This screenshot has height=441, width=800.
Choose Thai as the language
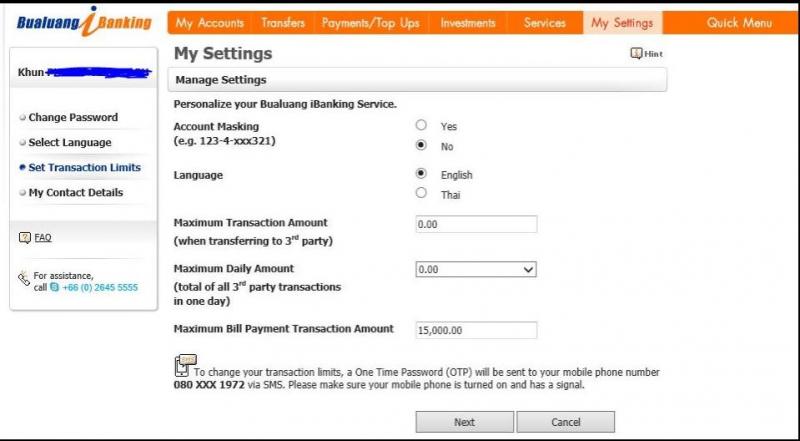click(421, 193)
